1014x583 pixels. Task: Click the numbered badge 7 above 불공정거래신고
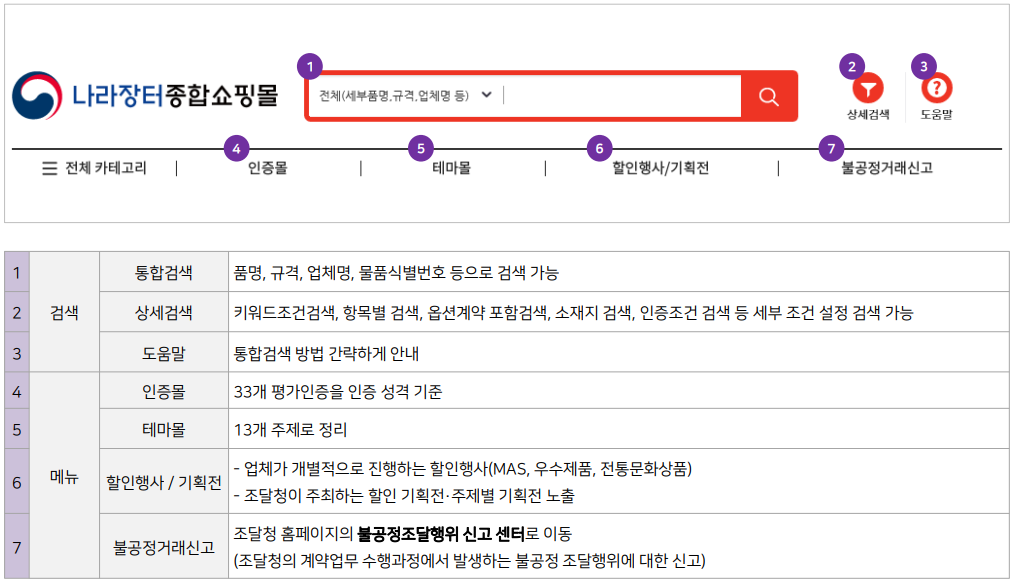tap(829, 150)
